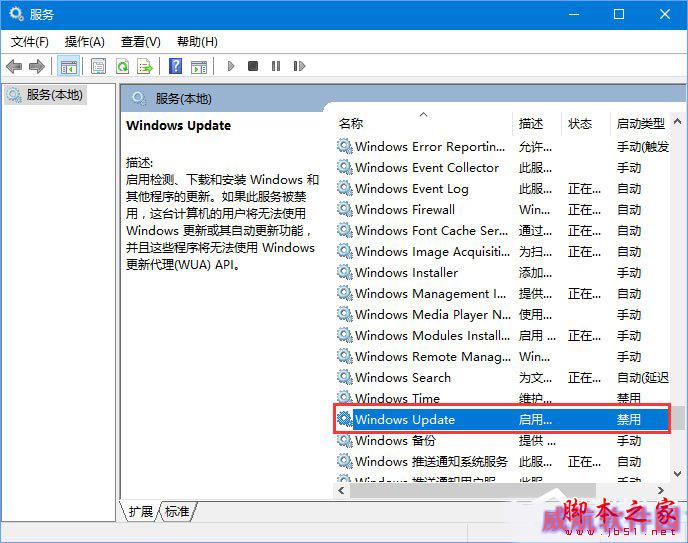Open the 文件(F) menu
This screenshot has height=543, width=688.
tap(29, 42)
